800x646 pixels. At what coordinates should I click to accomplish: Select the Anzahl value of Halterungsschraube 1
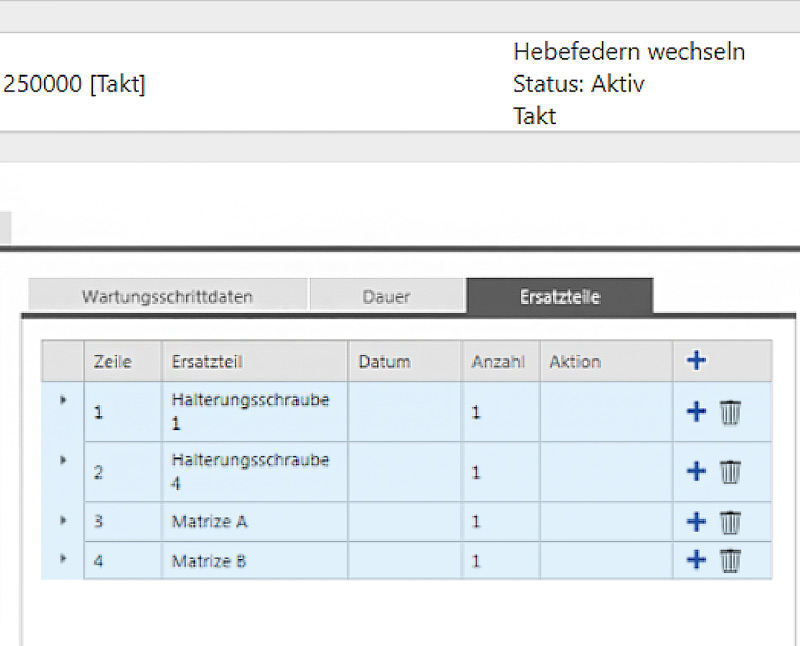coord(498,410)
